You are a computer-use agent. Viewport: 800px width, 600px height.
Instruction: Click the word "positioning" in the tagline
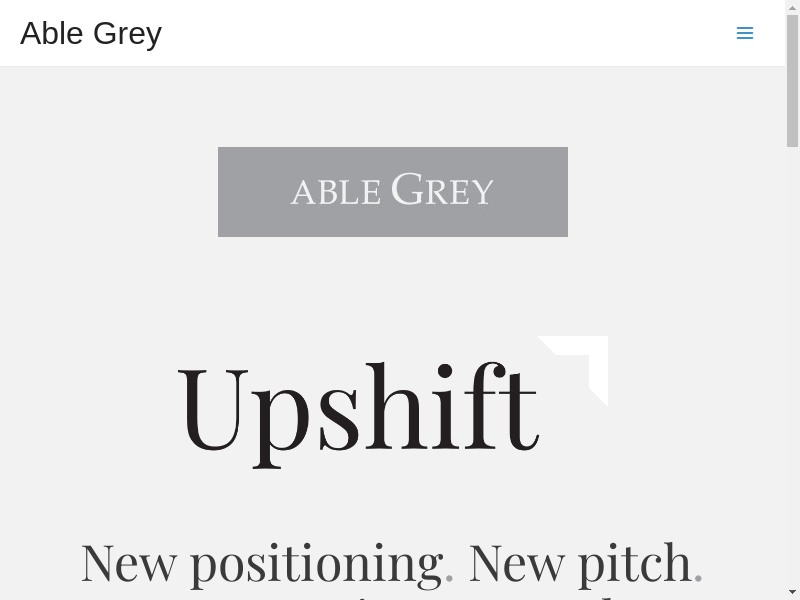pos(315,562)
